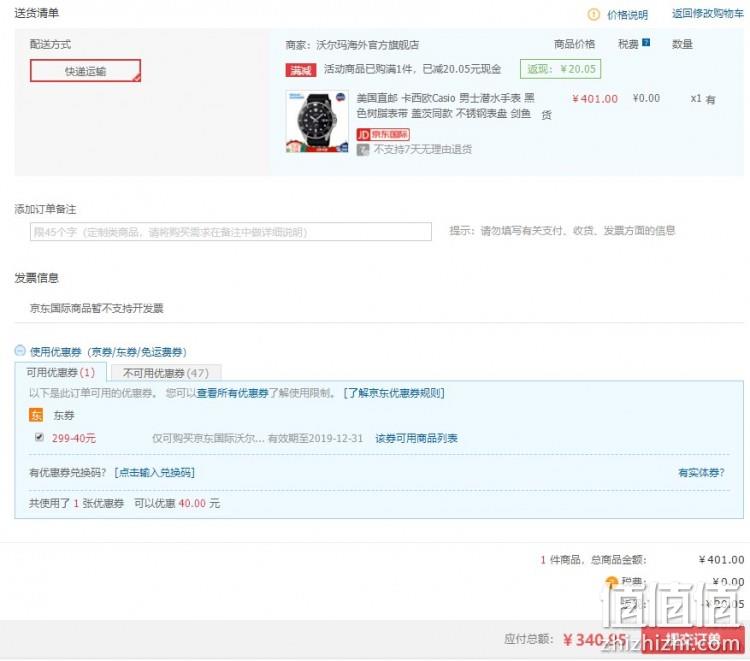This screenshot has height=661, width=750.
Task: Click the no 7-day return icon
Action: tap(363, 150)
